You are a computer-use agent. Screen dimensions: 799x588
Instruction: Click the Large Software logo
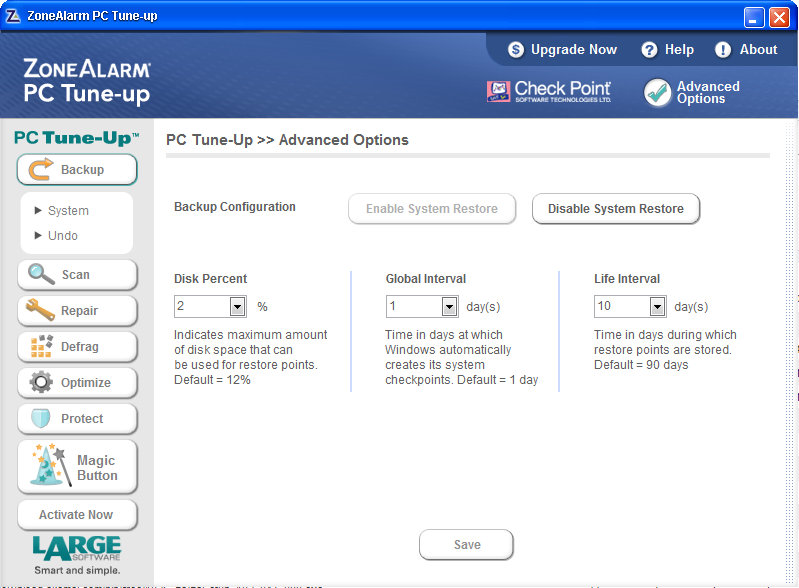[76, 549]
